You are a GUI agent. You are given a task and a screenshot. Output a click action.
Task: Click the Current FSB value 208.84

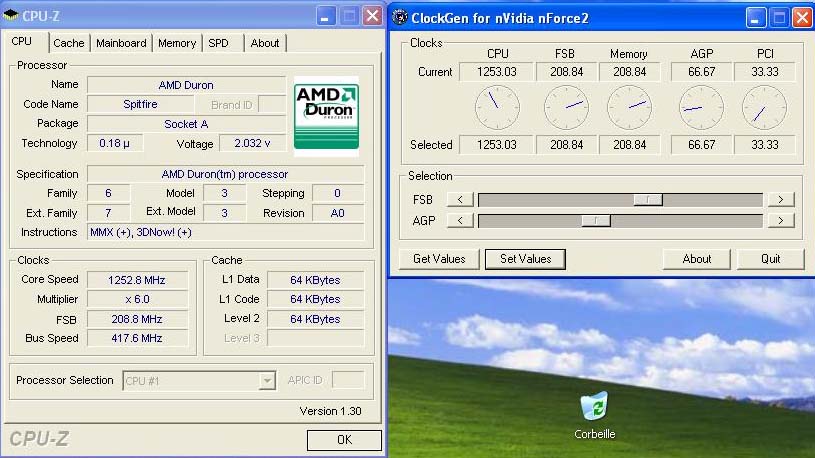point(567,72)
